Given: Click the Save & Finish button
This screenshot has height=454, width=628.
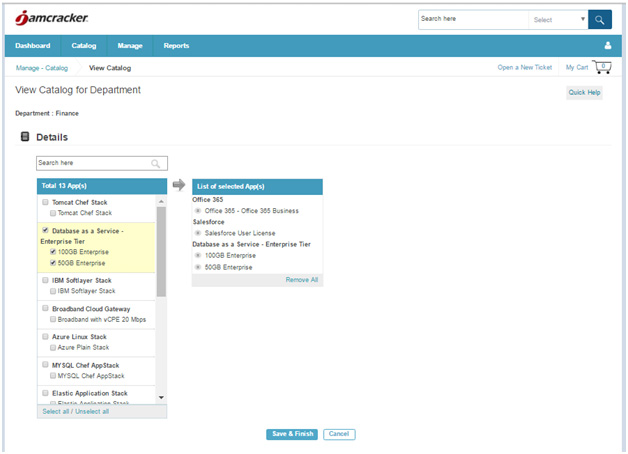Looking at the screenshot, I should (x=292, y=434).
